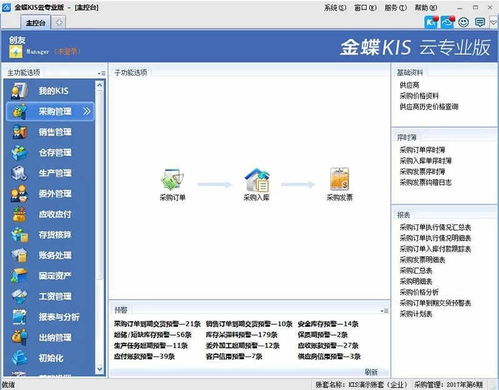Click alert 安全库存预警—14条
499x390 pixels.
tap(328, 324)
